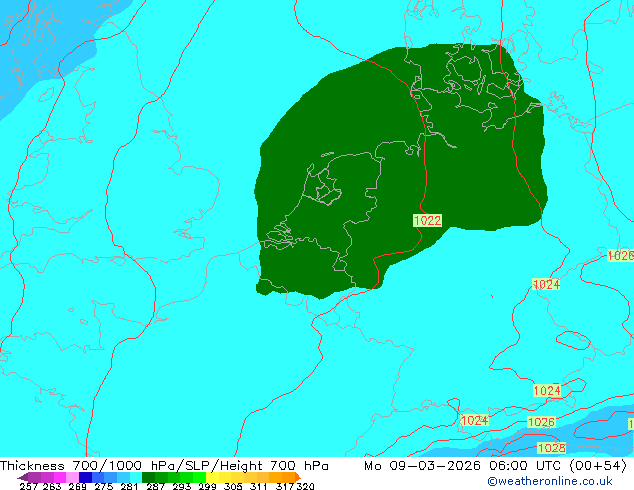The height and width of the screenshot is (490, 634).
Task: Click legend value 305
Action: click(x=233, y=486)
